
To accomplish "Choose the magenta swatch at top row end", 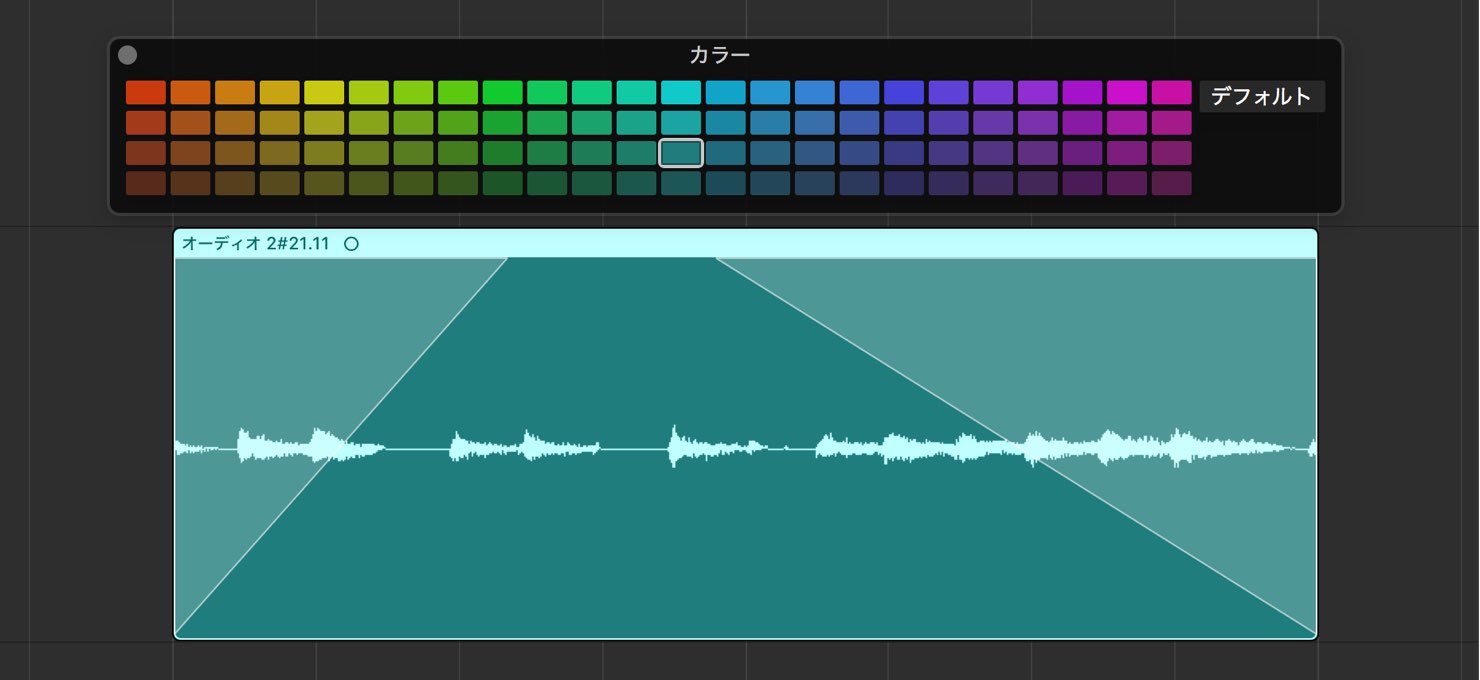I will tap(1171, 93).
